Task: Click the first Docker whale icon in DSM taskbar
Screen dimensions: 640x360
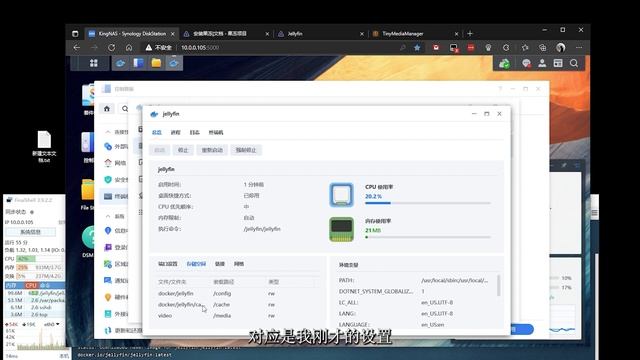Action: 120,63
